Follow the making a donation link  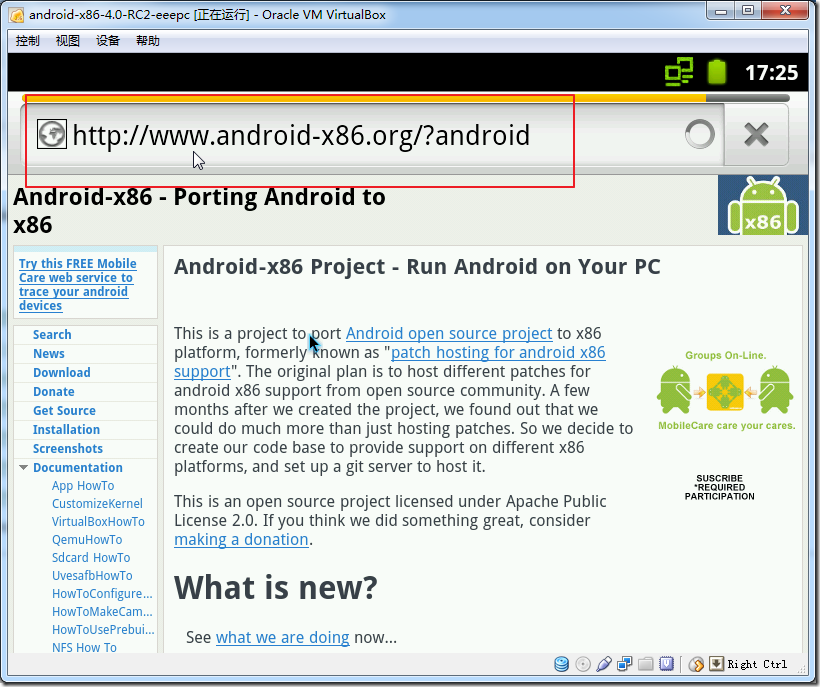click(x=241, y=540)
